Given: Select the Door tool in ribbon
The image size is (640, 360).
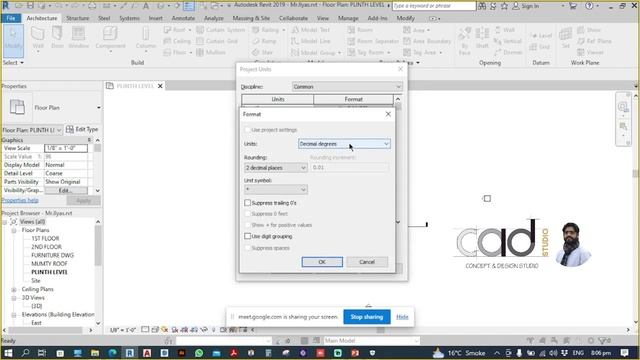Looking at the screenshot, I should coord(57,38).
